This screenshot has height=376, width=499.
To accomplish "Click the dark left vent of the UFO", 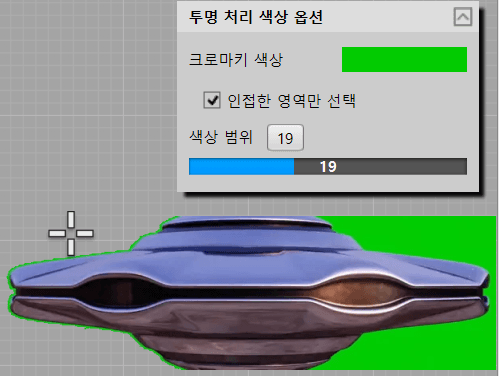I will pyautogui.click(x=113, y=292).
